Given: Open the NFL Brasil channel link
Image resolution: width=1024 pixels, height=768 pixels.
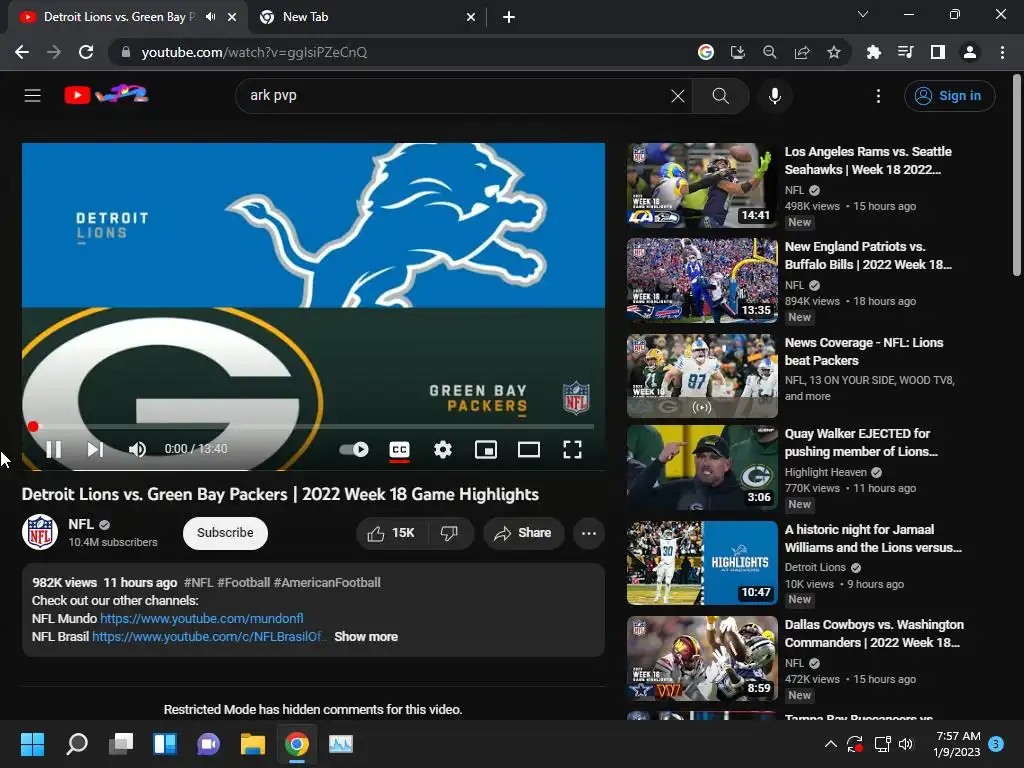Looking at the screenshot, I should (208, 637).
